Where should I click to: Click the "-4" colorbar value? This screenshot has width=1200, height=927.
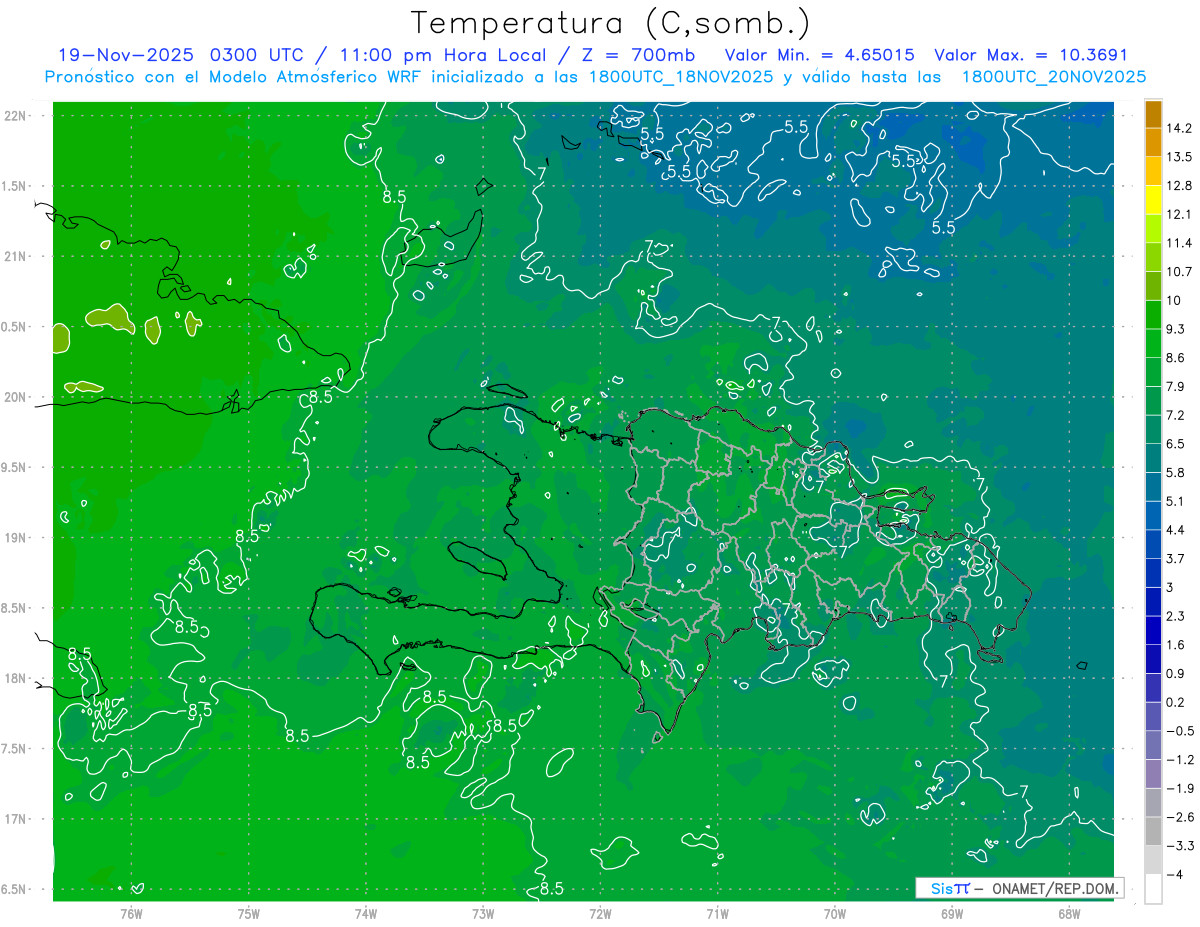(1174, 875)
